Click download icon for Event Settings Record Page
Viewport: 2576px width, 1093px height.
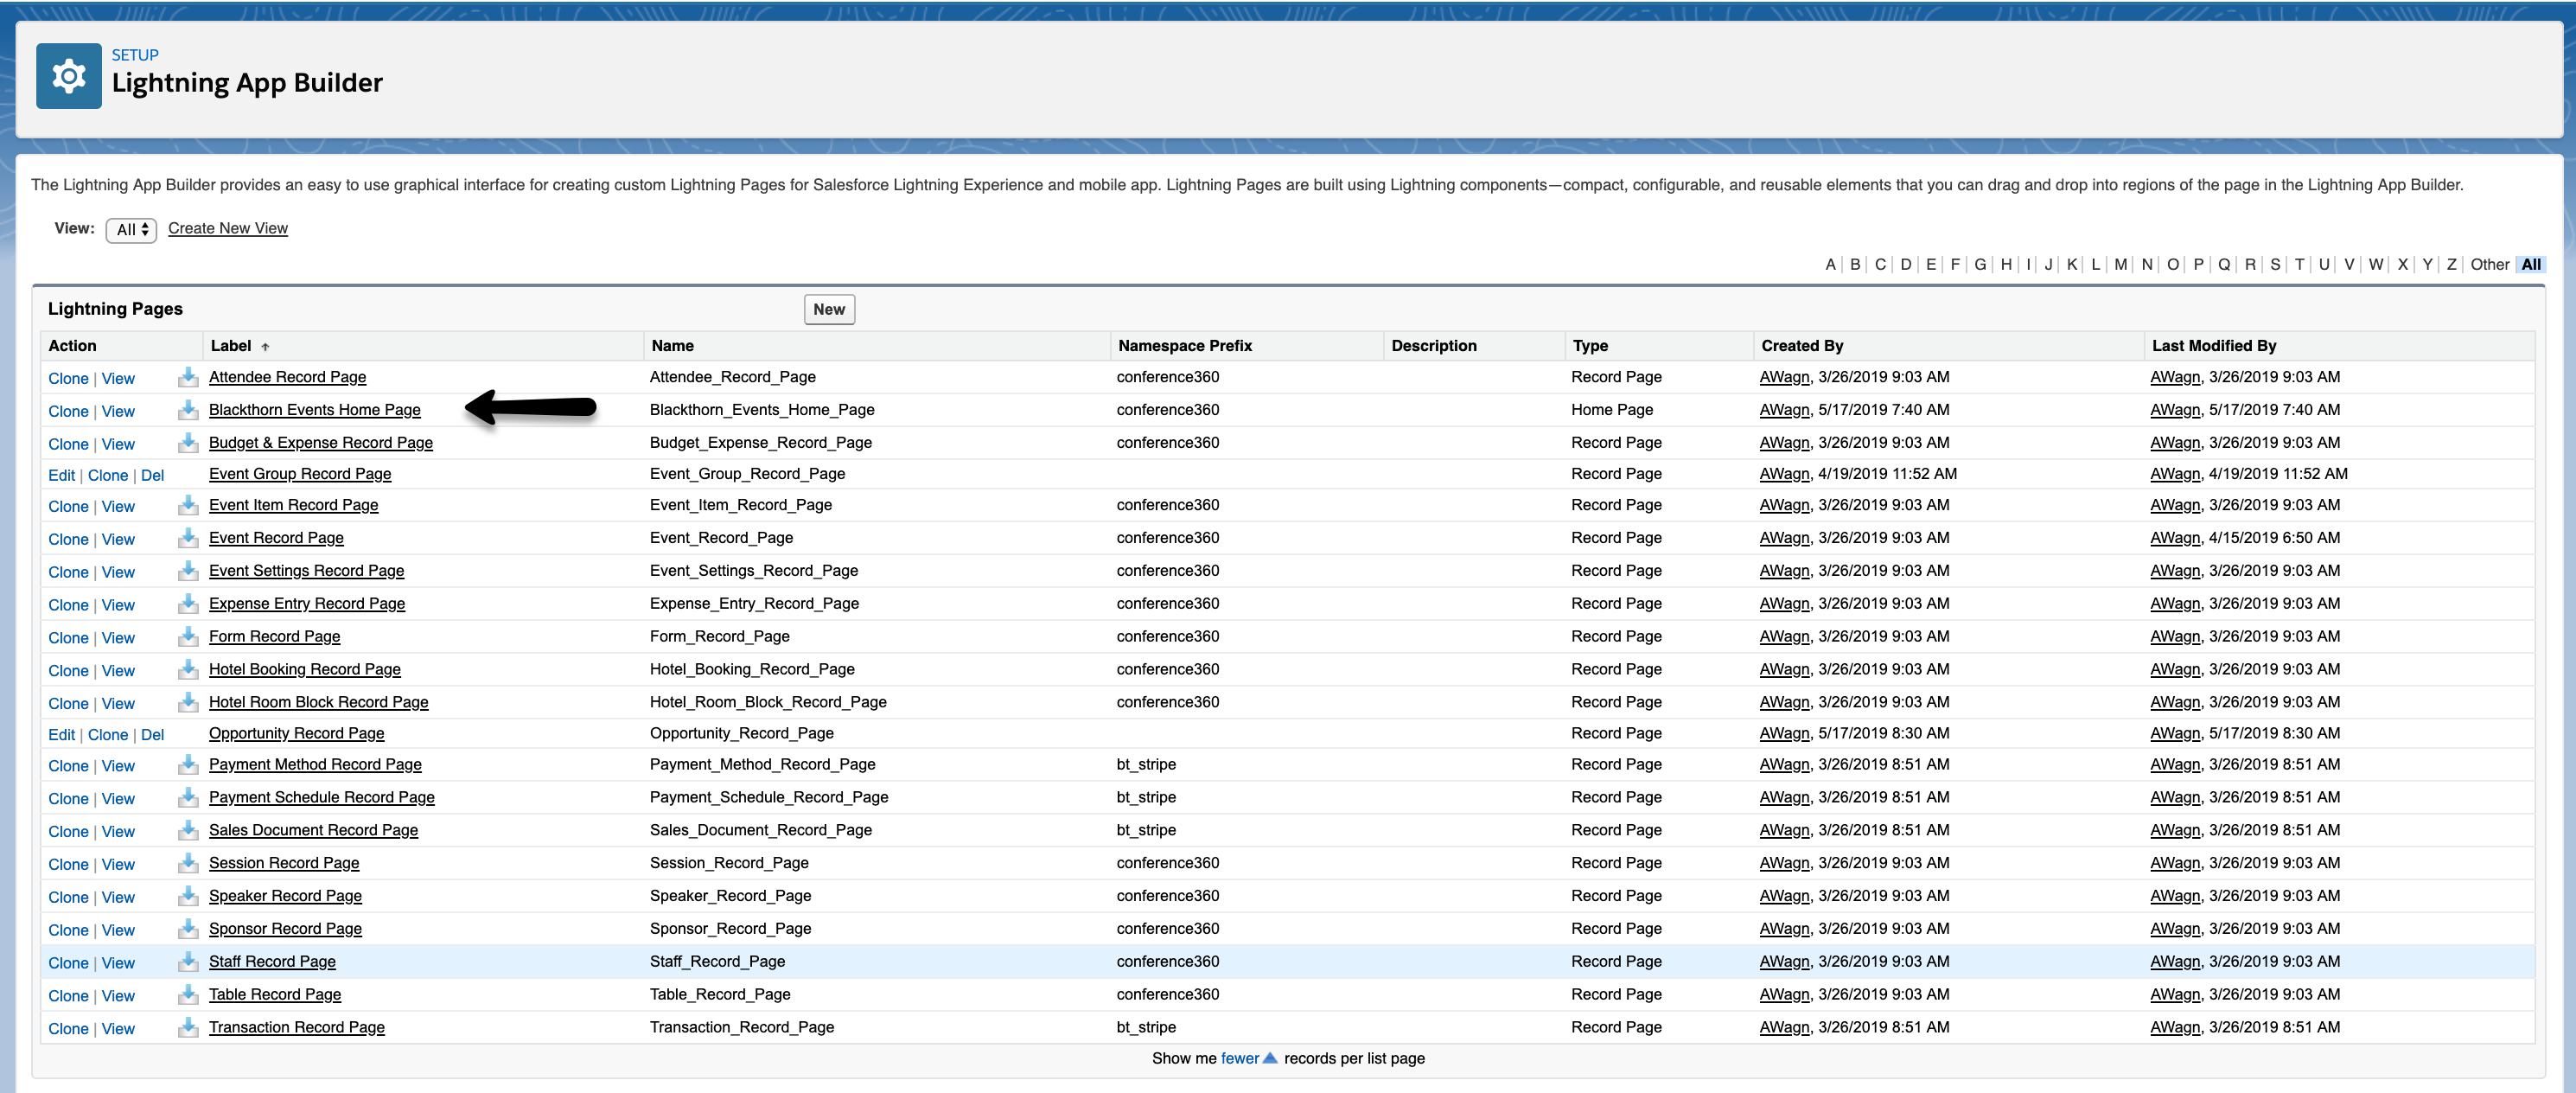coord(188,571)
